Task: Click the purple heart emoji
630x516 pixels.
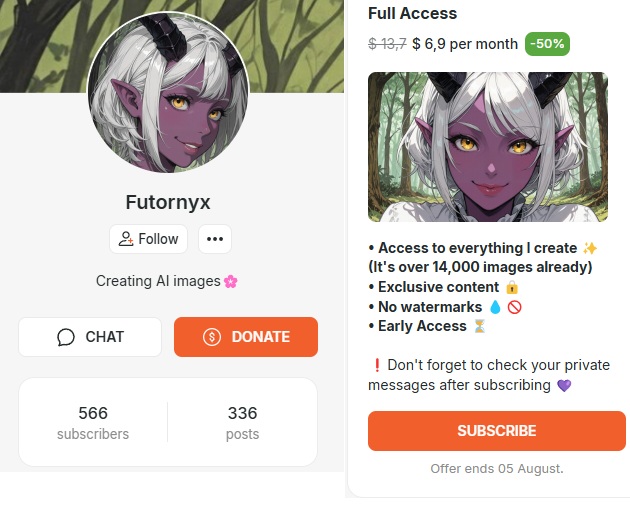Action: pyautogui.click(x=564, y=385)
